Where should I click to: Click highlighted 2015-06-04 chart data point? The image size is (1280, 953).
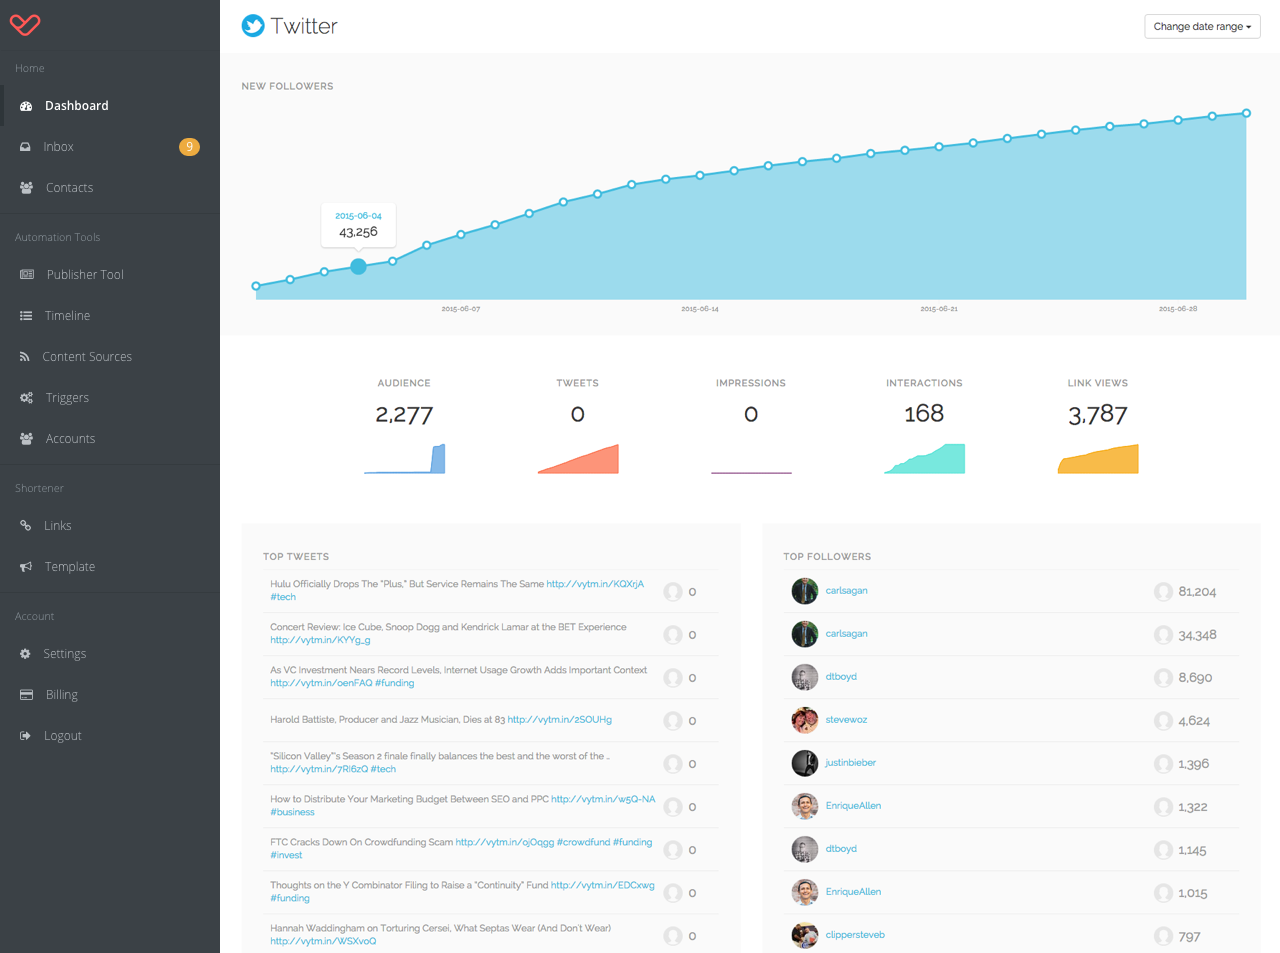pos(358,266)
